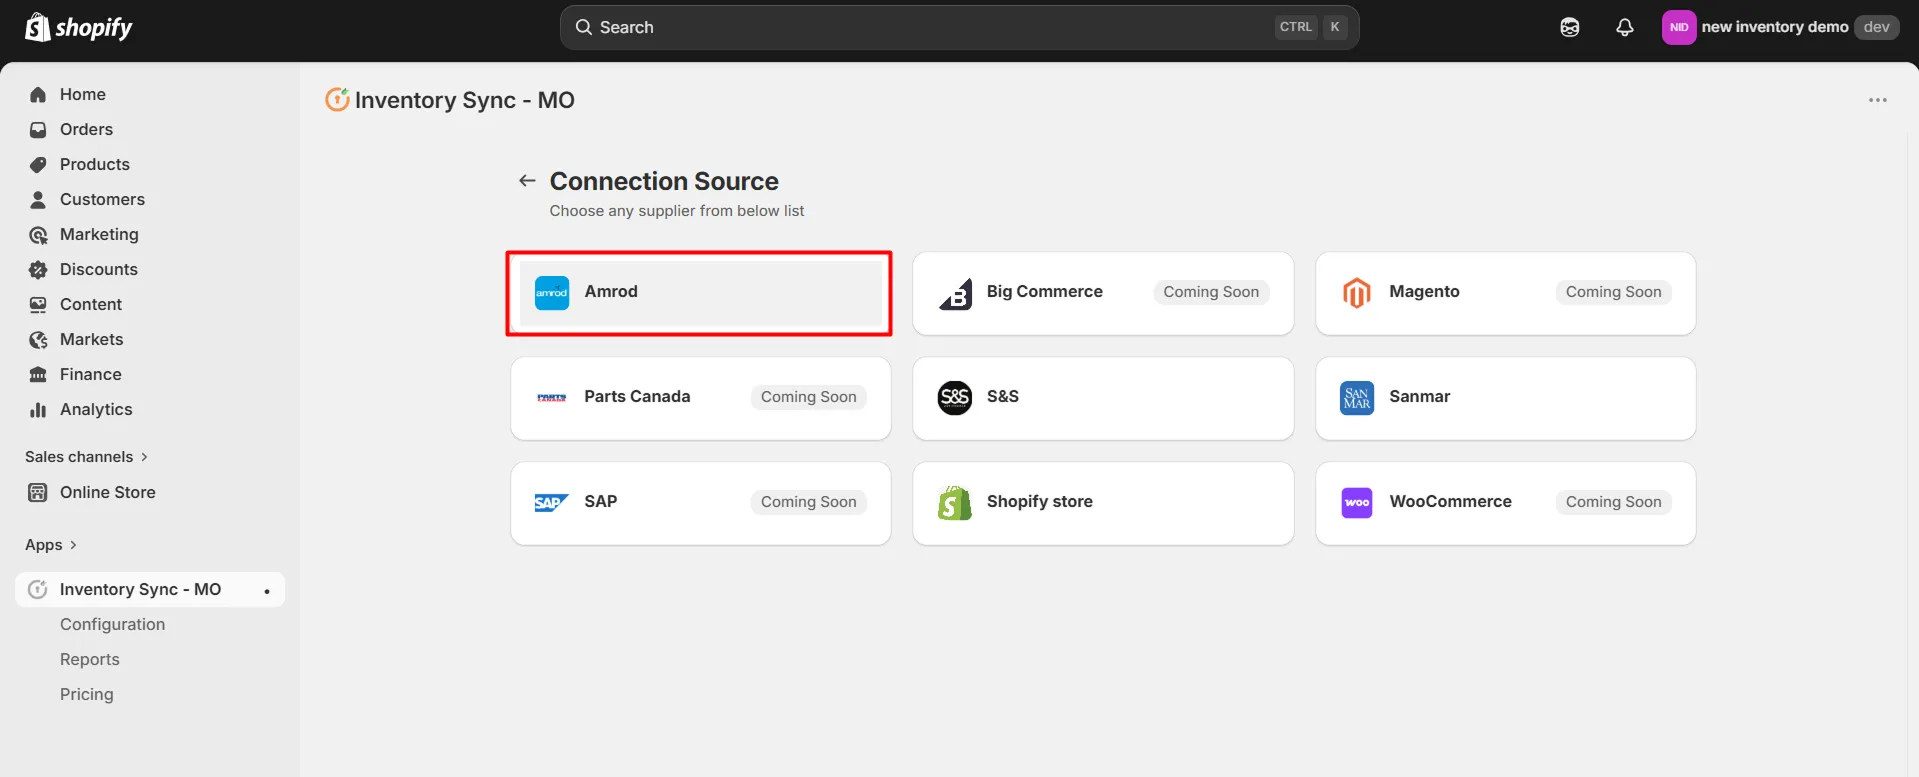1919x777 pixels.
Task: Click the SAP logo icon
Action: pyautogui.click(x=552, y=503)
